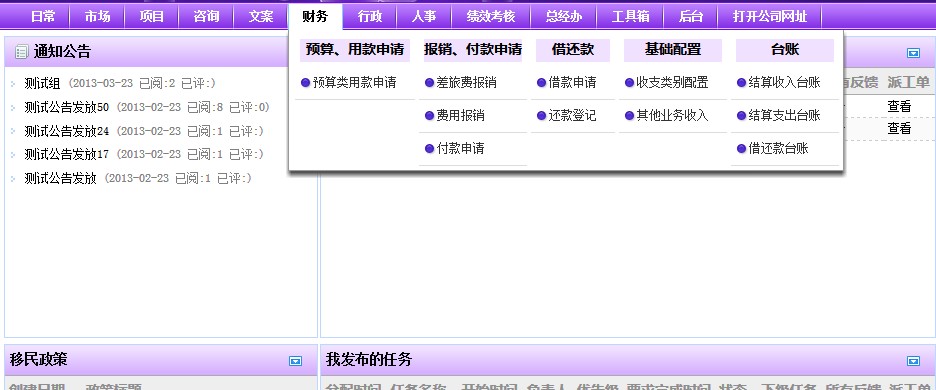936x390 pixels.
Task: Collapse the 我发布的任务 panel toggle icon
Action: click(913, 361)
